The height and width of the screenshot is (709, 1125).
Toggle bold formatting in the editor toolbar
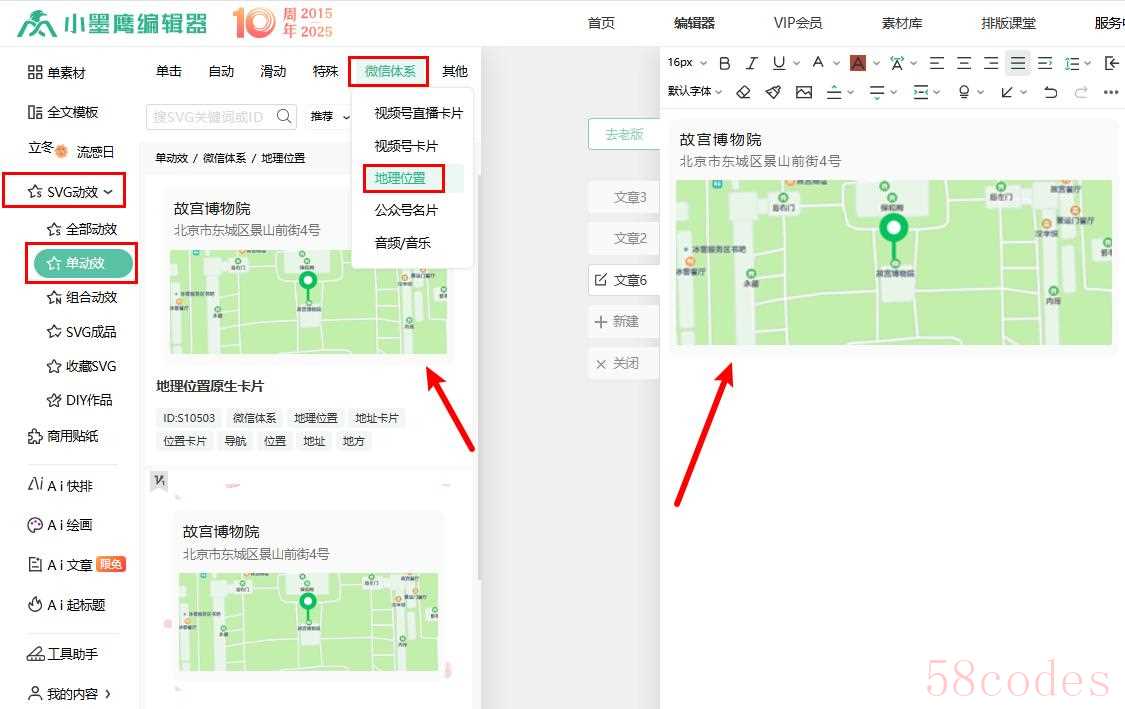(x=725, y=63)
